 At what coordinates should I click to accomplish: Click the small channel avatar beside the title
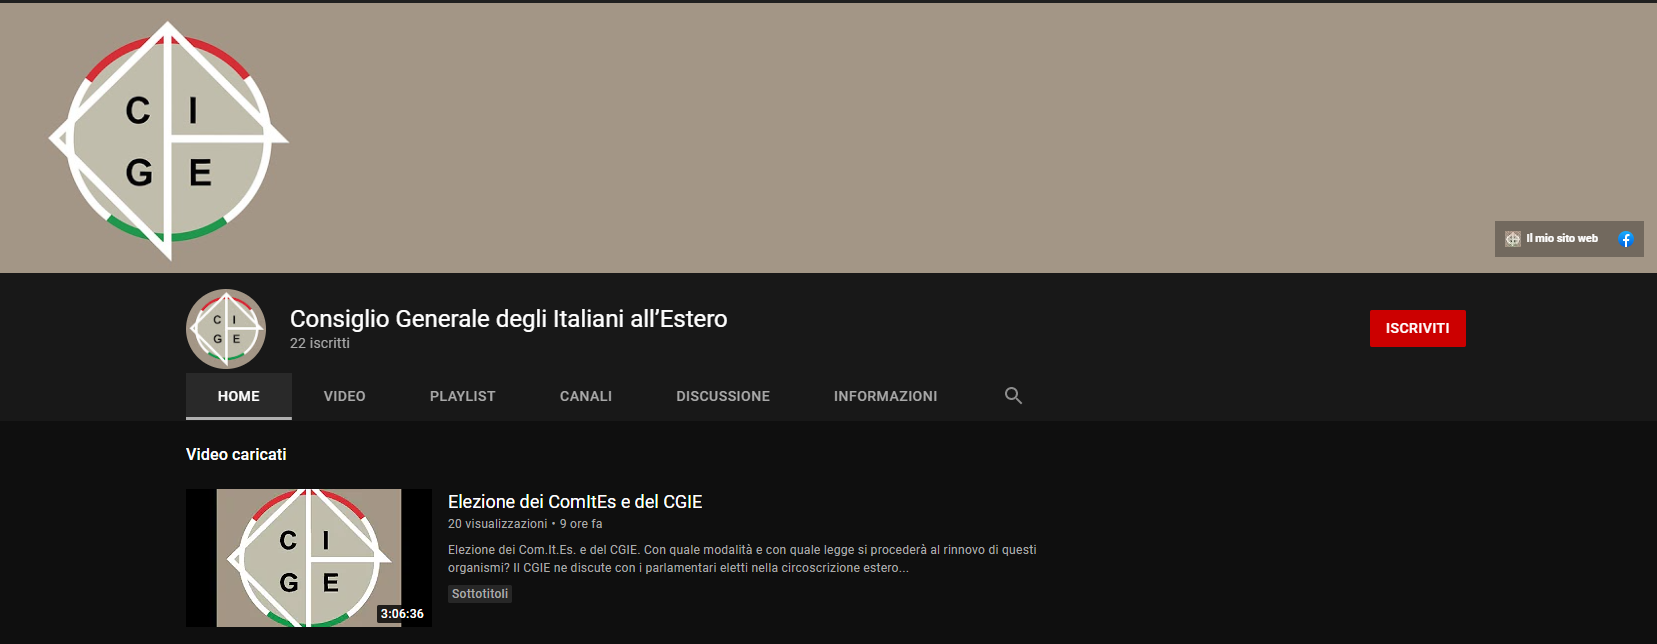pyautogui.click(x=226, y=329)
